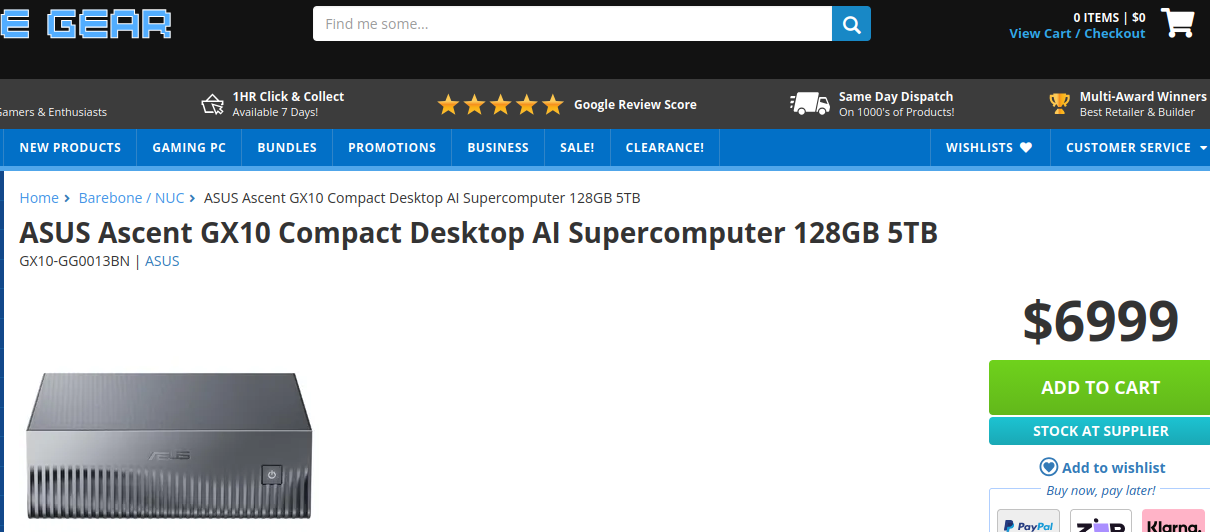Go to the Home breadcrumb
1210x532 pixels.
coord(39,198)
